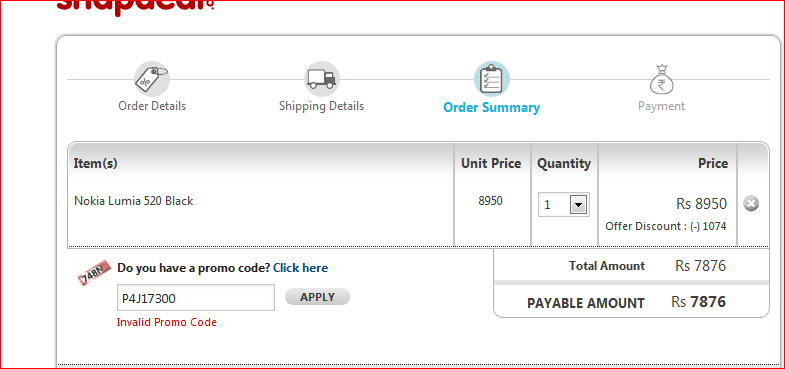Click the Invalid Promo Code error message
Screen dimensions: 785x369
click(x=167, y=322)
